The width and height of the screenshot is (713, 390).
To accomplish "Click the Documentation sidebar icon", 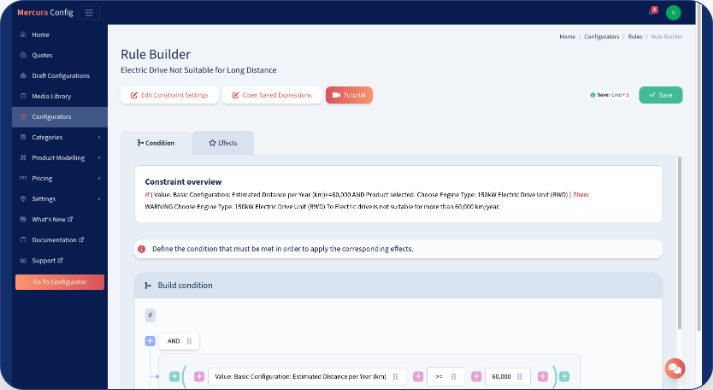I will [23, 240].
